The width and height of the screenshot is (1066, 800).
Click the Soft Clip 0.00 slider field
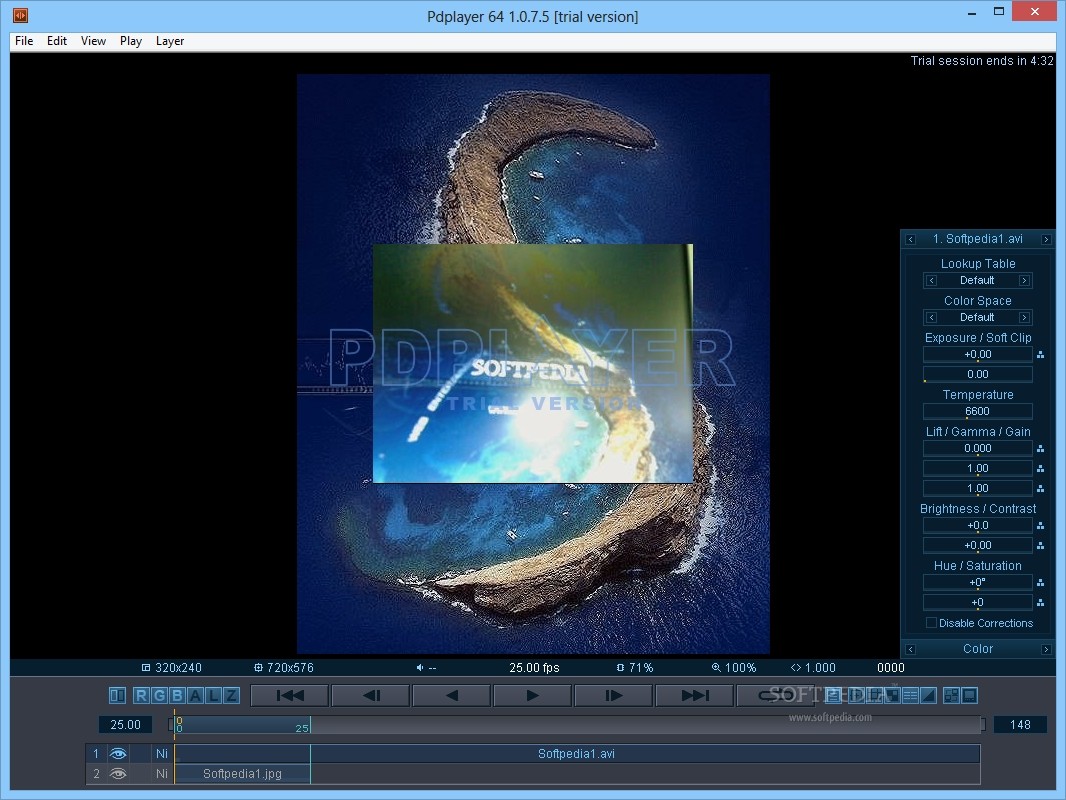coord(978,375)
